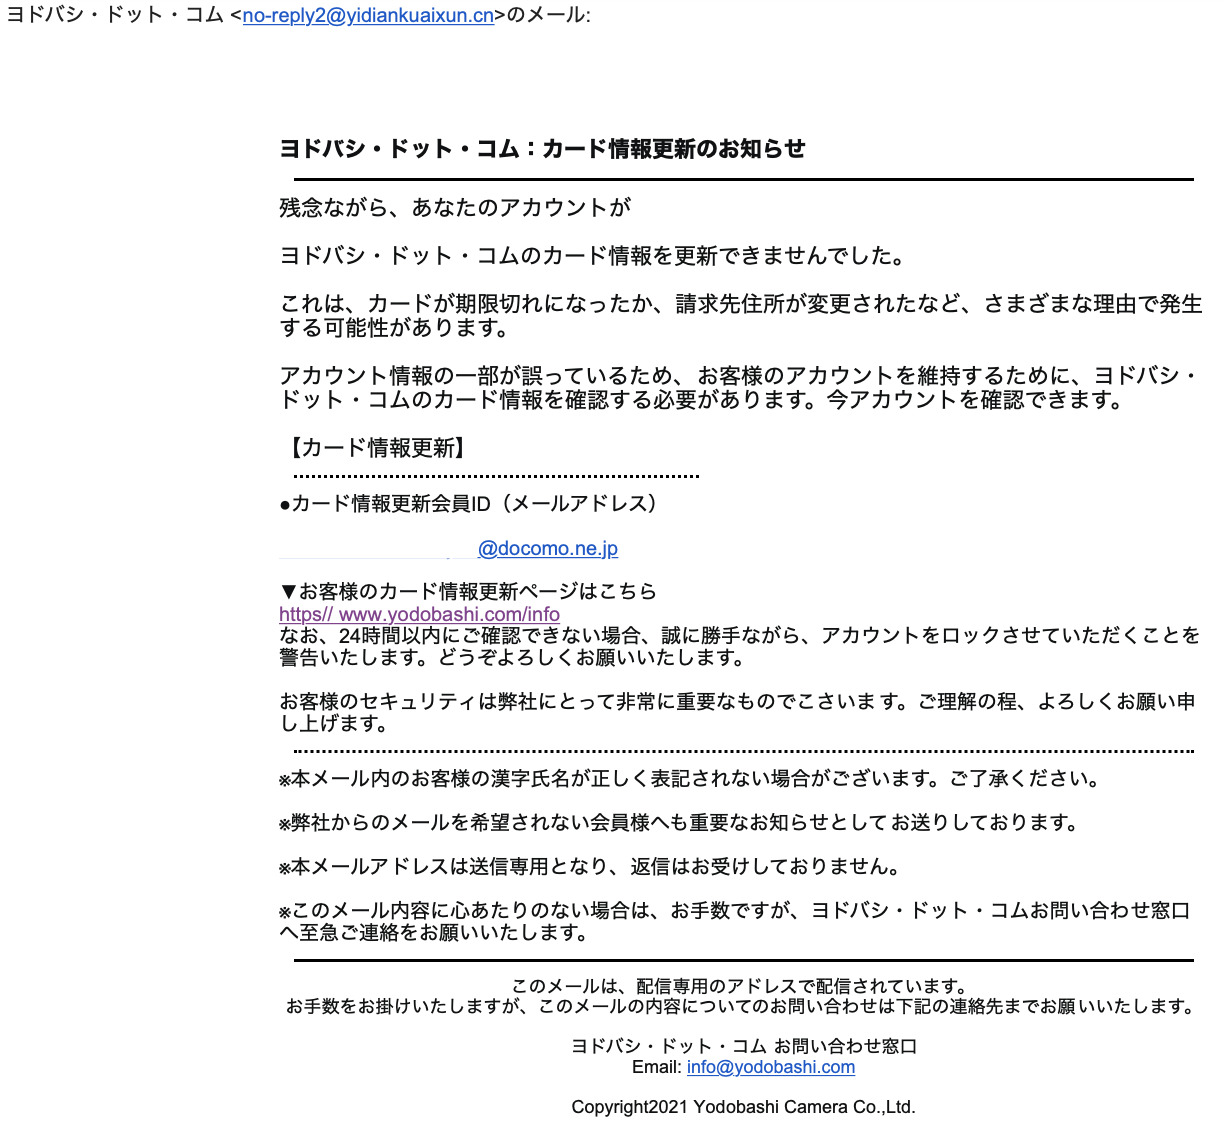Click the paragraph starting これは、カードが期限切れになったか
Screen dimensions: 1224x1122
click(x=741, y=316)
